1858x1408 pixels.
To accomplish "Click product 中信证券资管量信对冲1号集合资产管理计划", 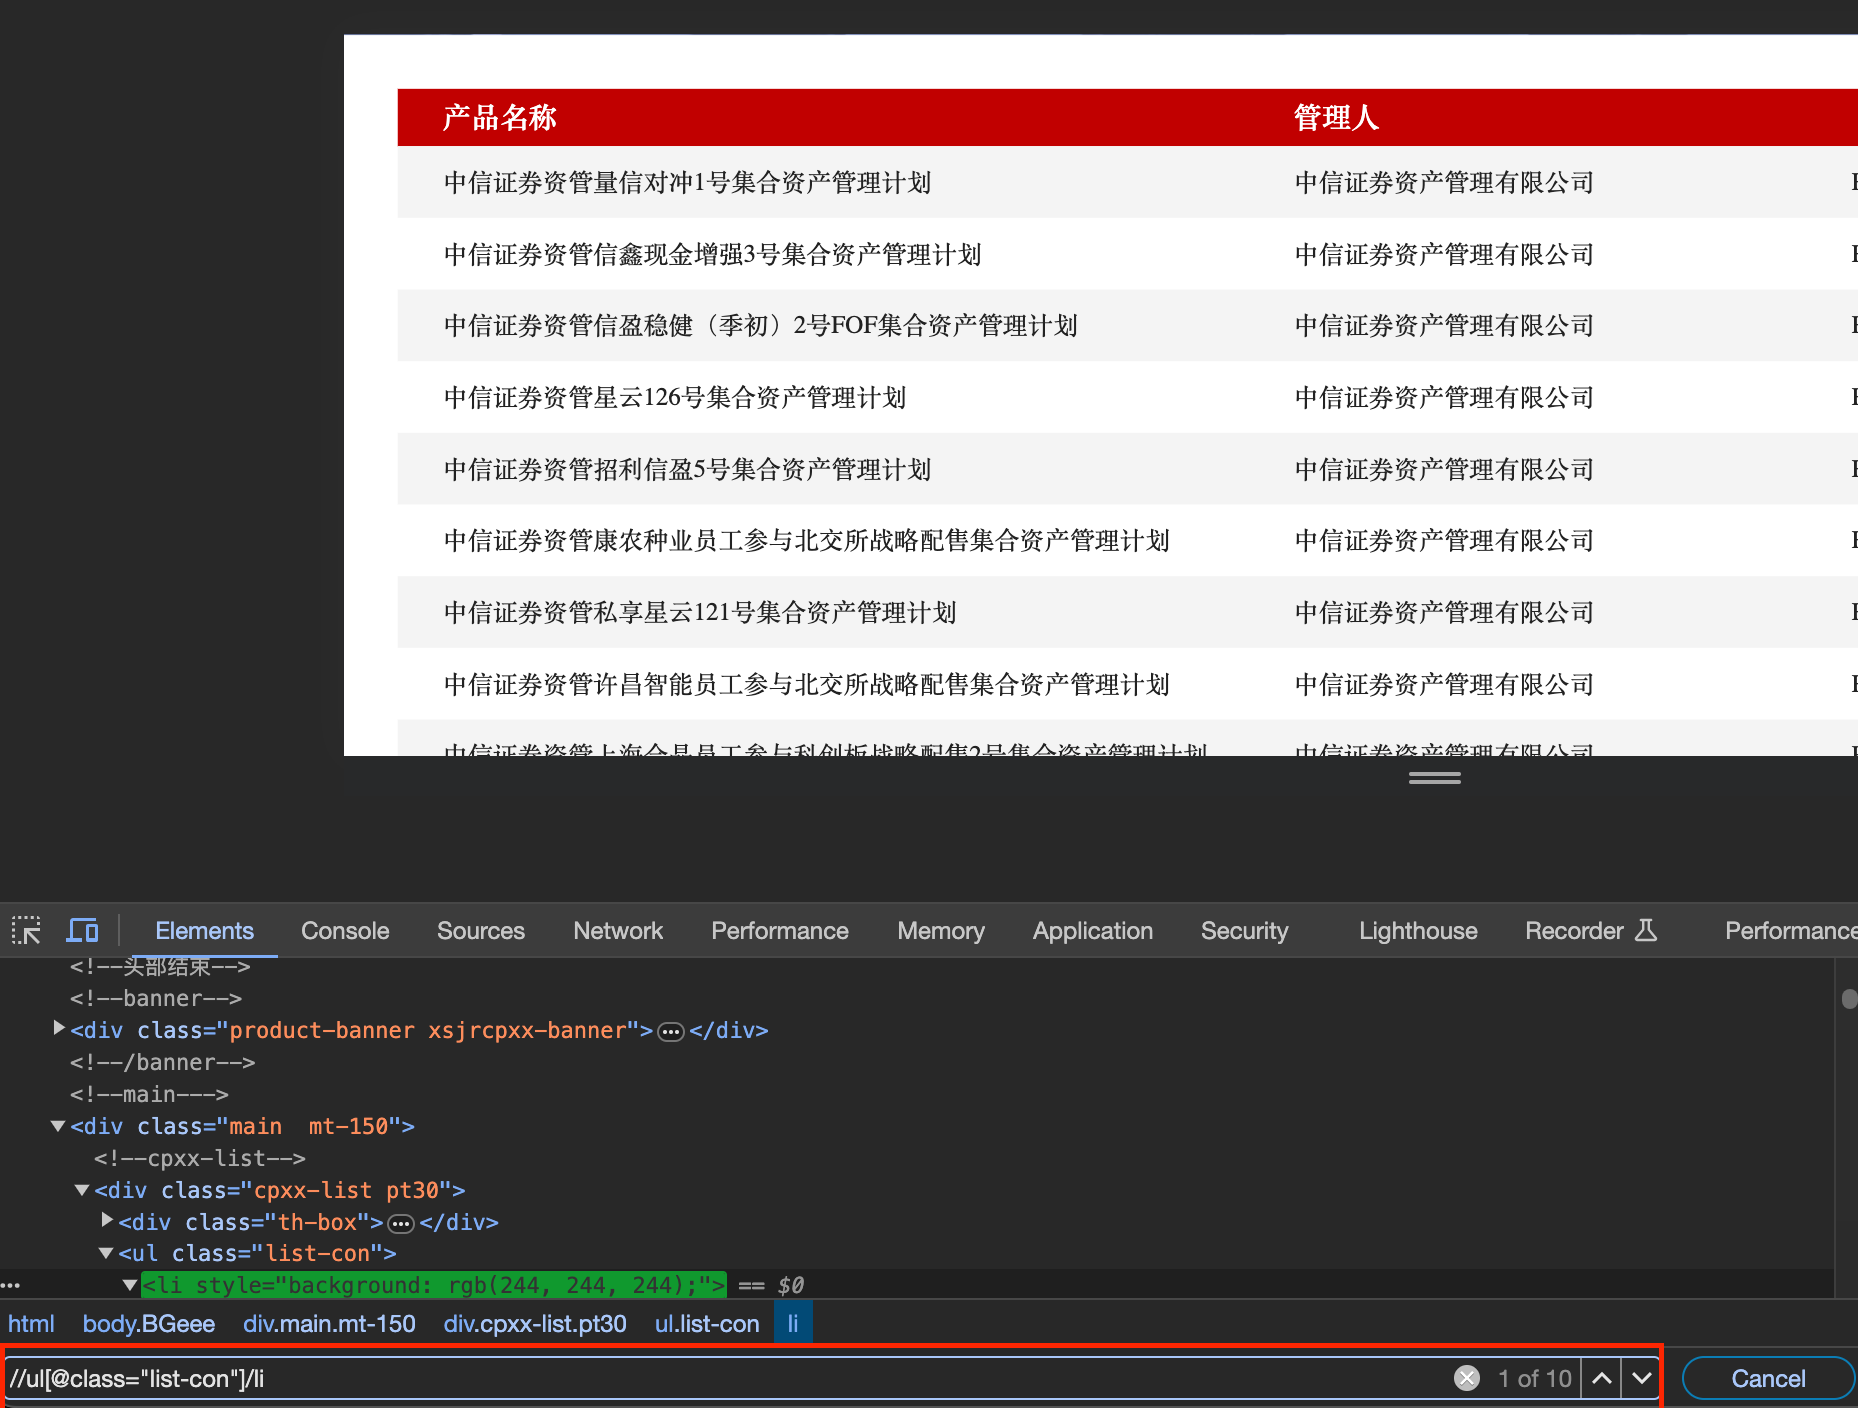I will pyautogui.click(x=687, y=183).
